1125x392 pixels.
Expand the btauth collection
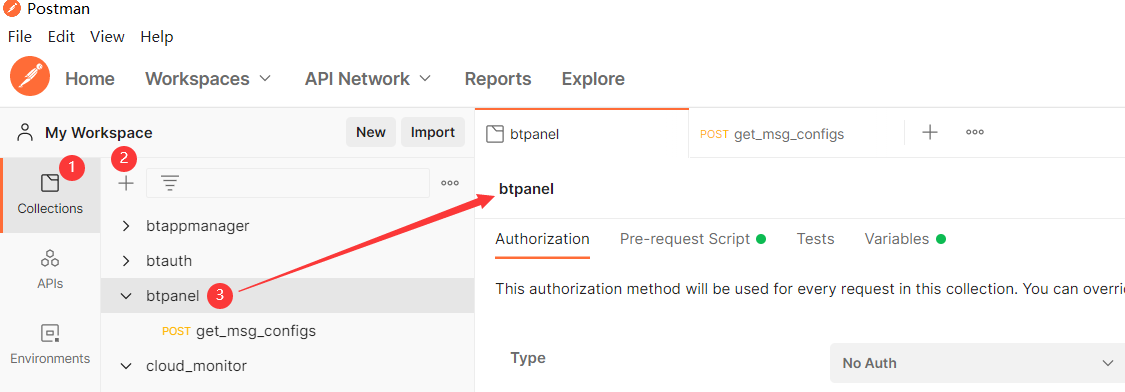click(x=126, y=261)
